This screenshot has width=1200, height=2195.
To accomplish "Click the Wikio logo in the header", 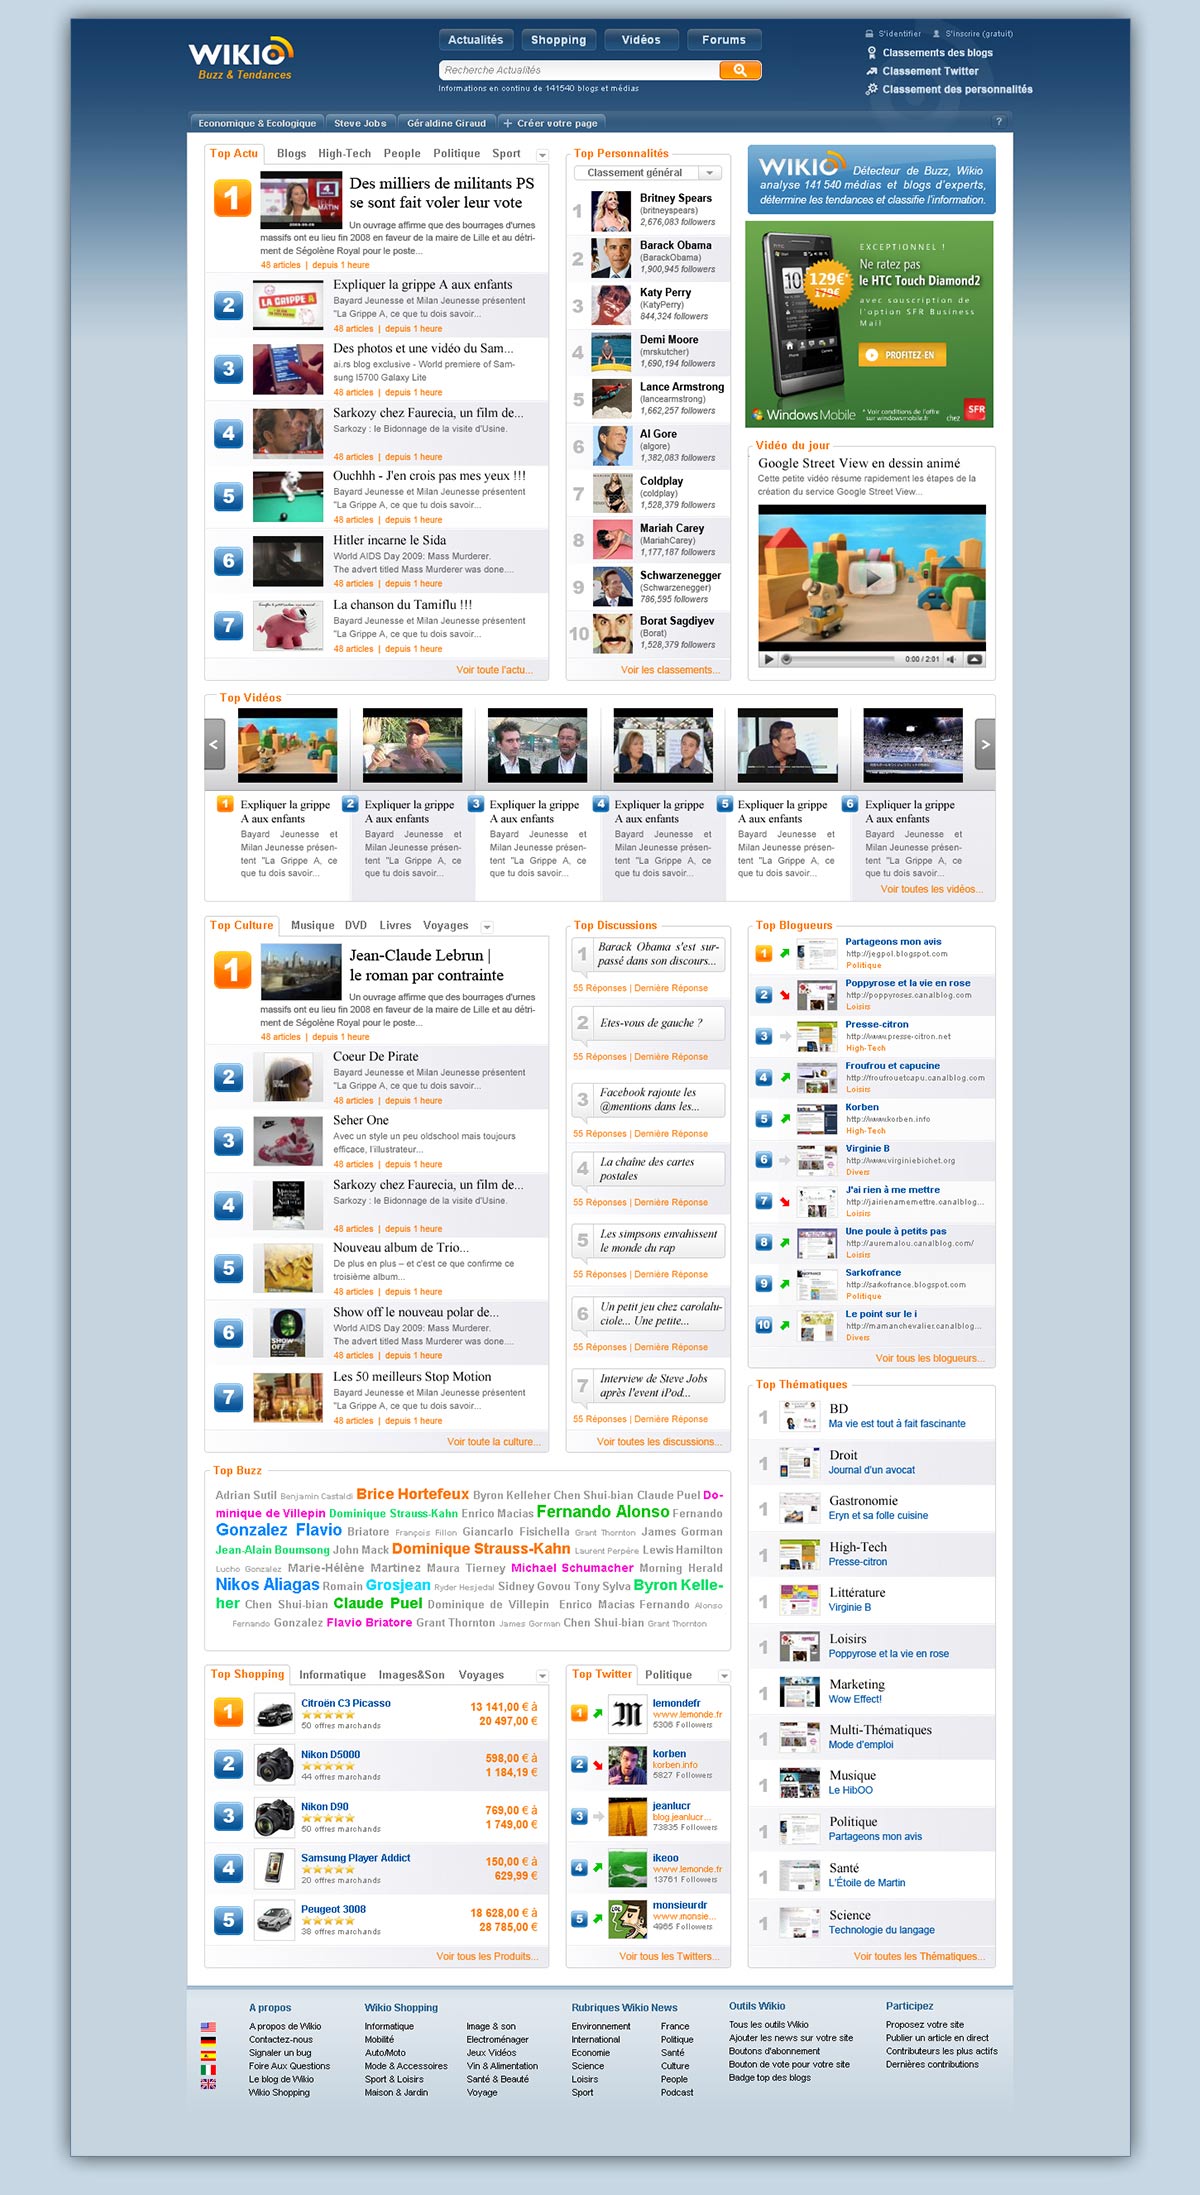I will [241, 58].
